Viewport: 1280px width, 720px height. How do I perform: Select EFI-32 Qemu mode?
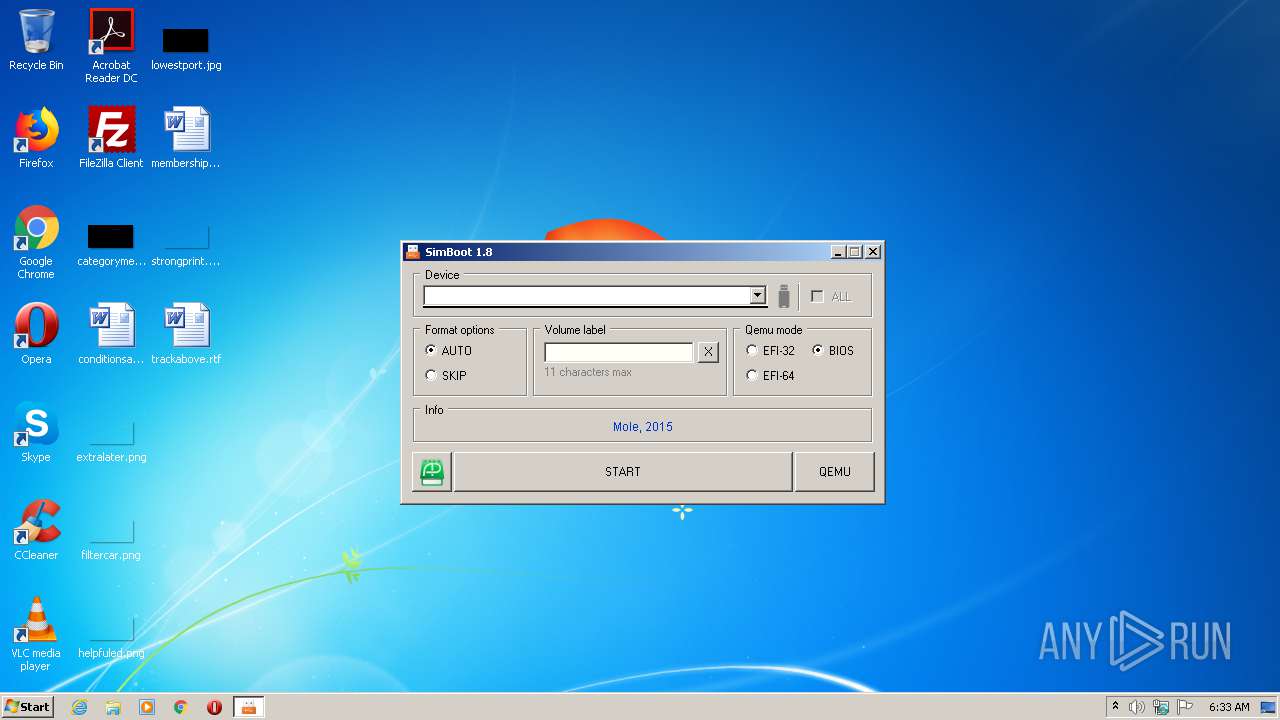770,351
